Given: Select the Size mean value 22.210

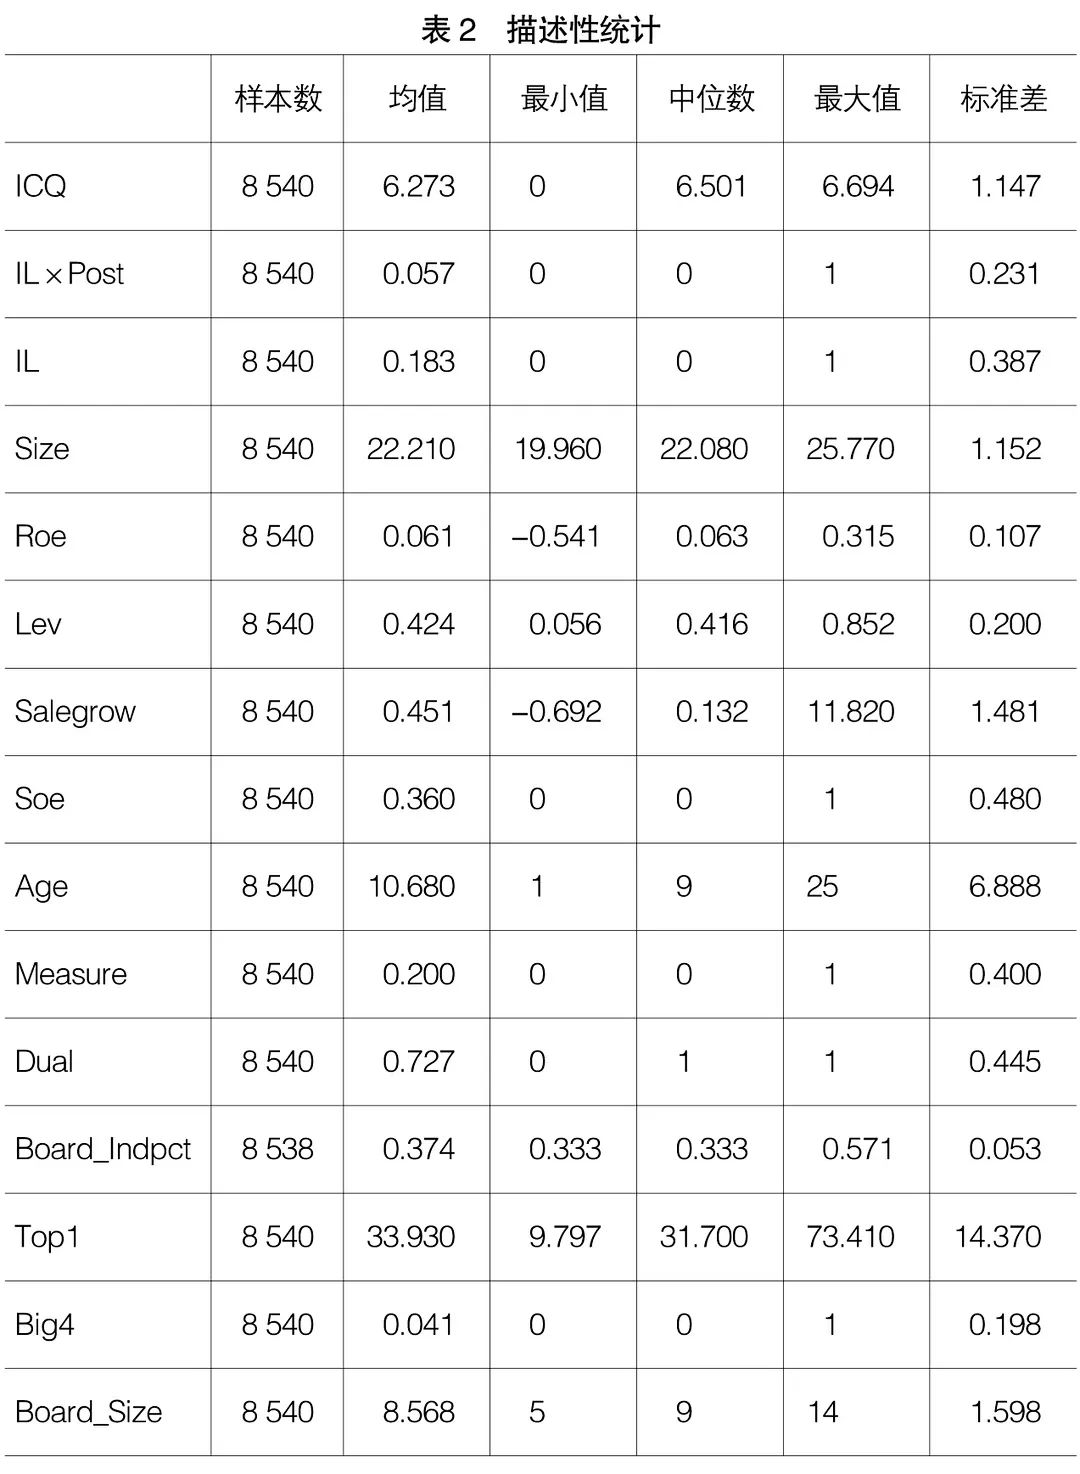Looking at the screenshot, I should tap(411, 449).
